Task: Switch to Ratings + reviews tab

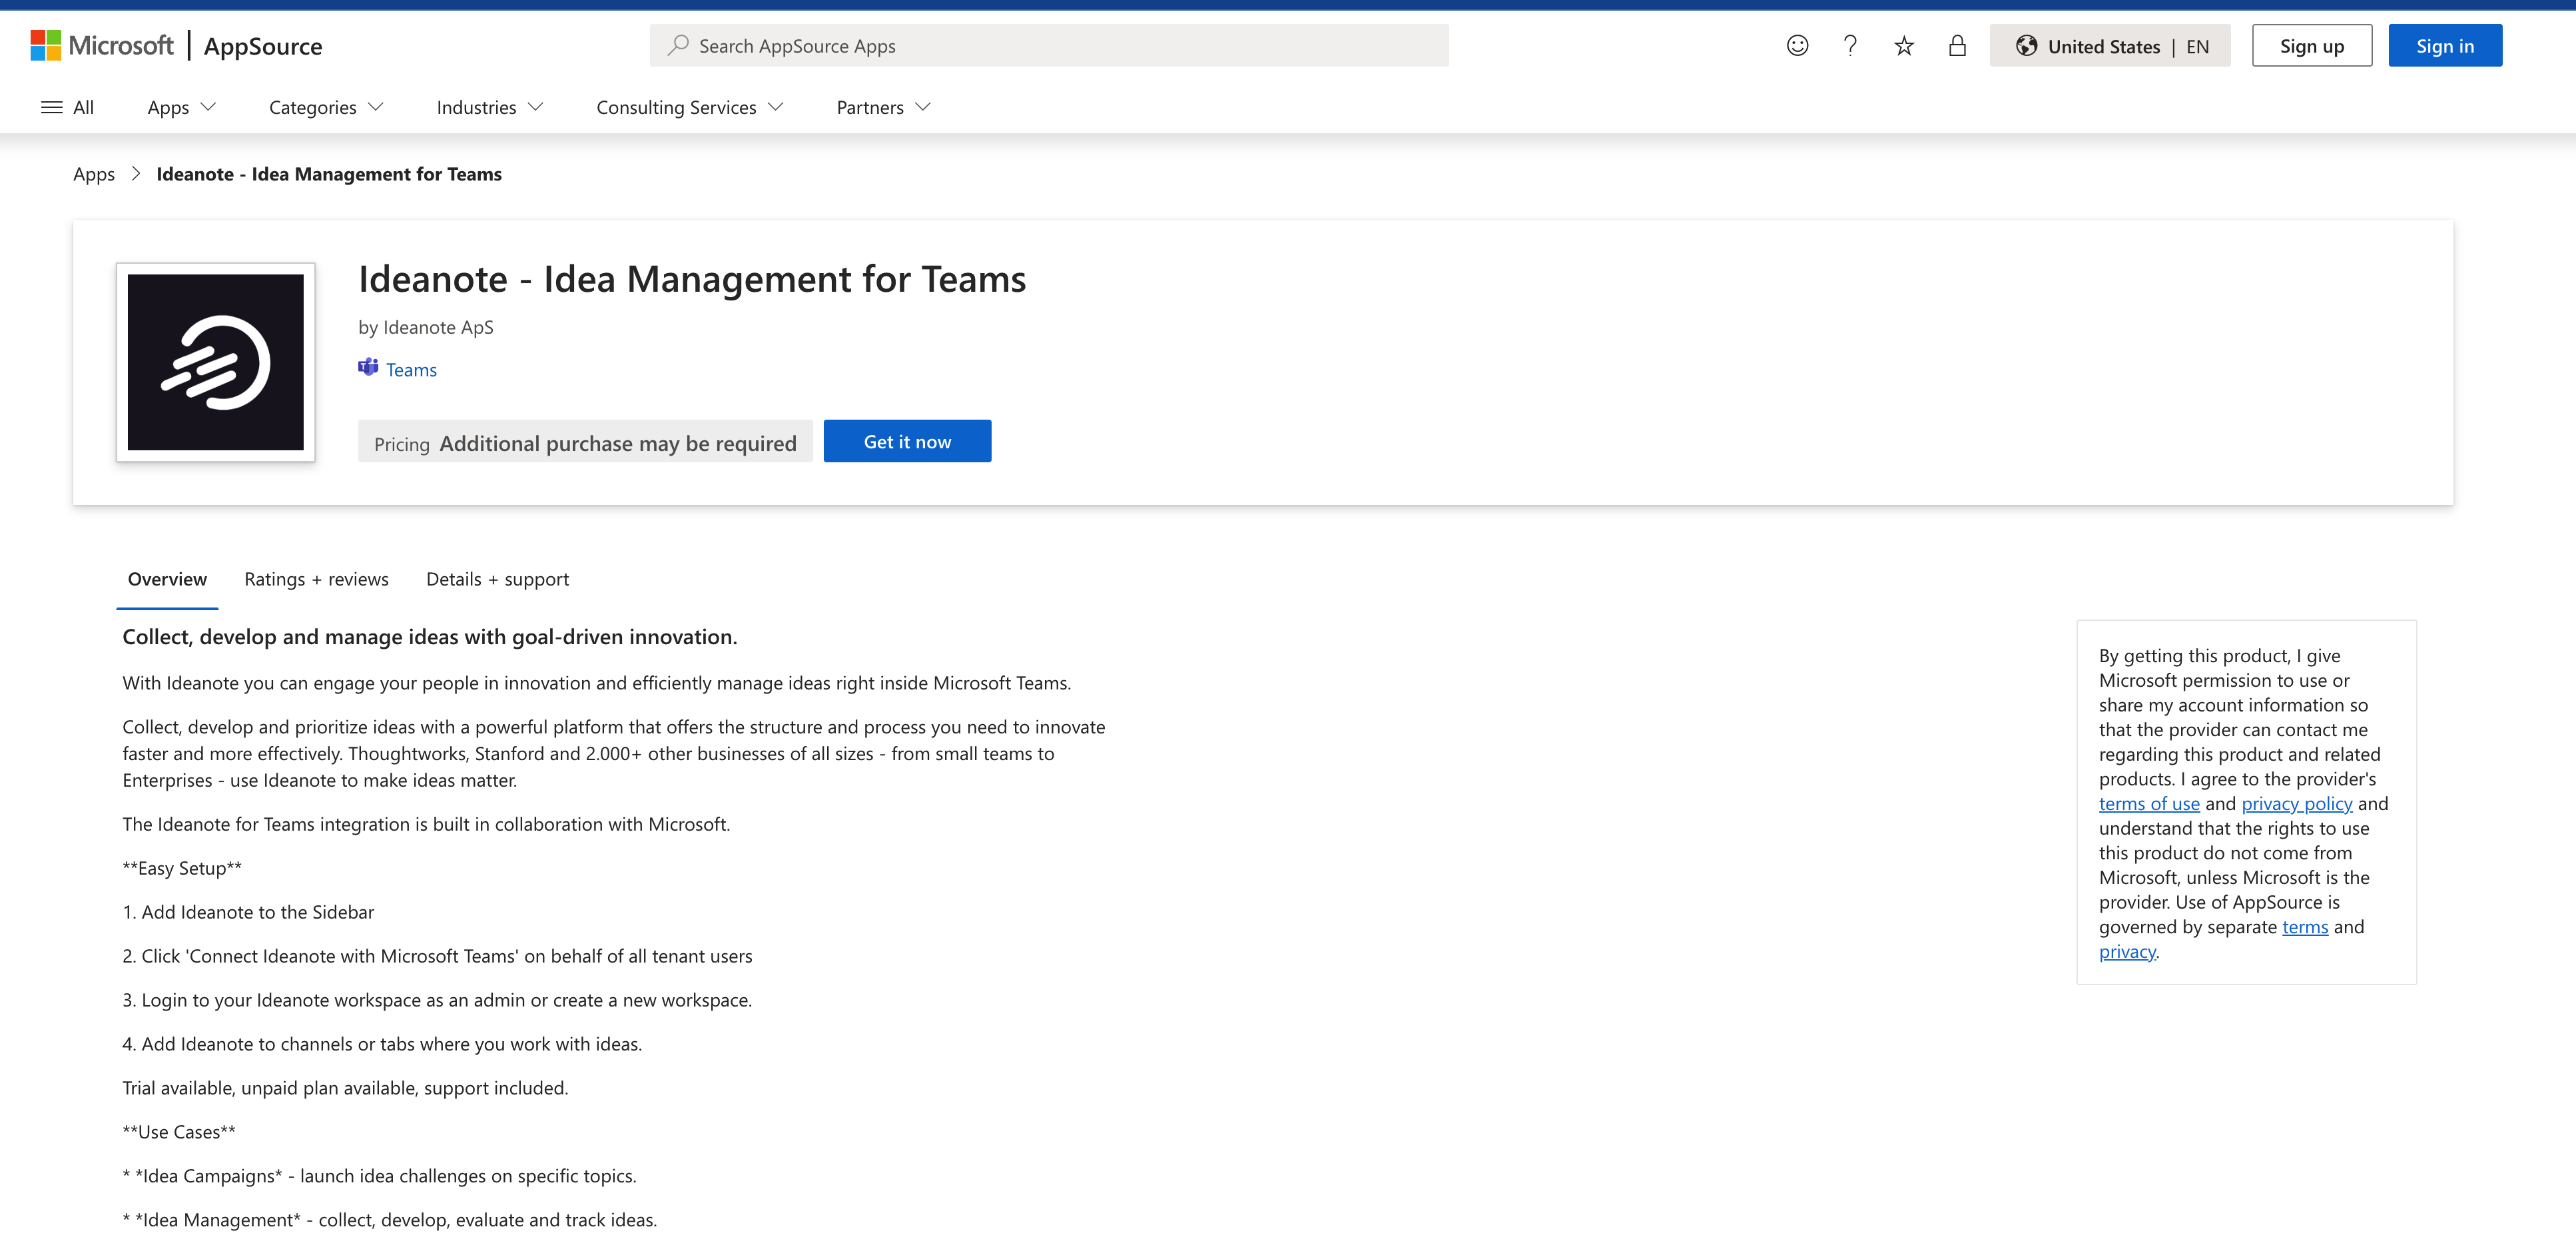Action: click(x=316, y=579)
